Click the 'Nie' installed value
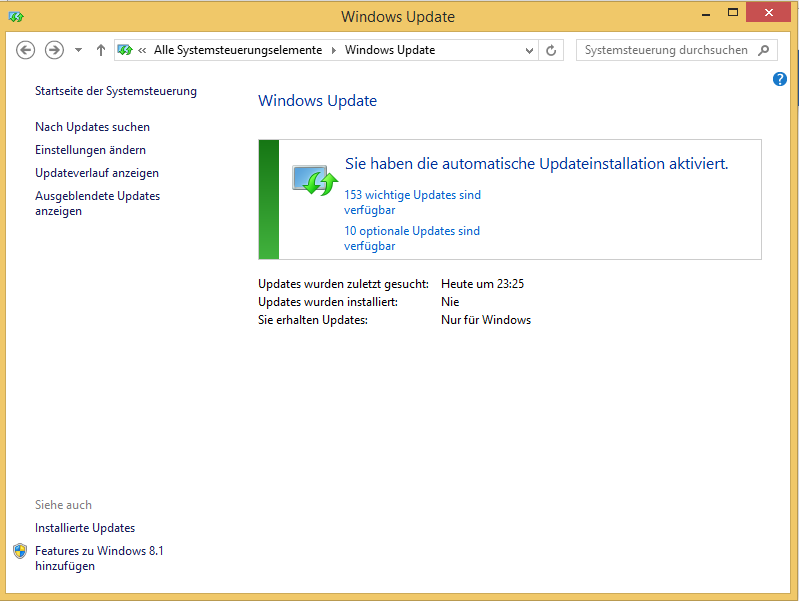Viewport: 799px width, 601px height. [450, 302]
